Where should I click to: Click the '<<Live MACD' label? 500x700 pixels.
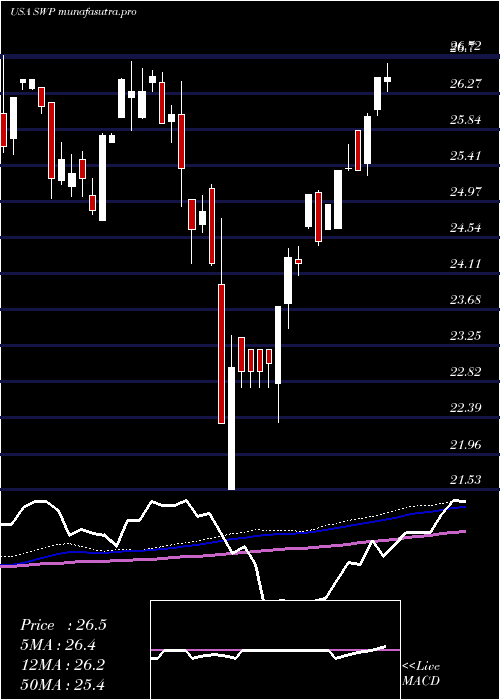(x=421, y=674)
